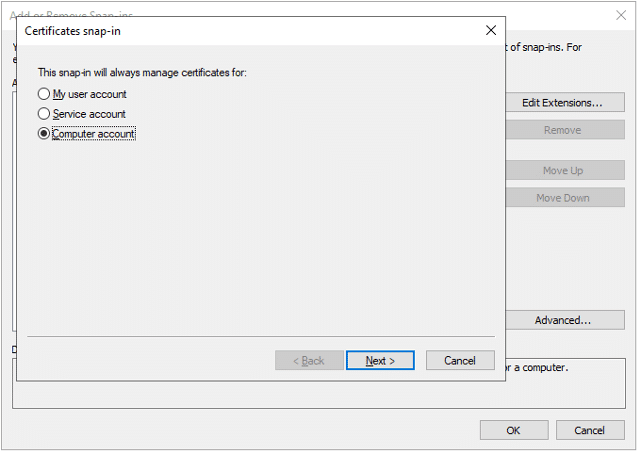Close the Add or Remove Snap-ins window
The image size is (642, 454).
tap(621, 15)
